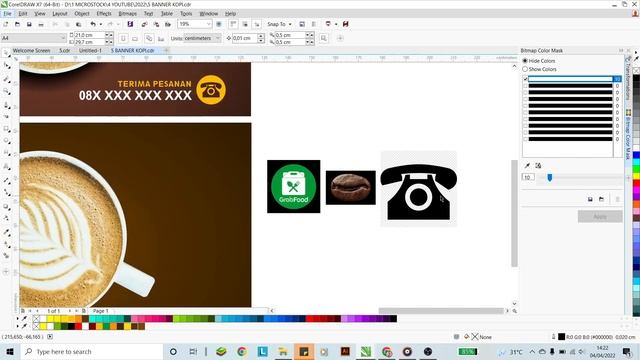Viewport: 640px width, 360px height.
Task: Select the Freehand tool in the toolbox
Action: coord(6,105)
